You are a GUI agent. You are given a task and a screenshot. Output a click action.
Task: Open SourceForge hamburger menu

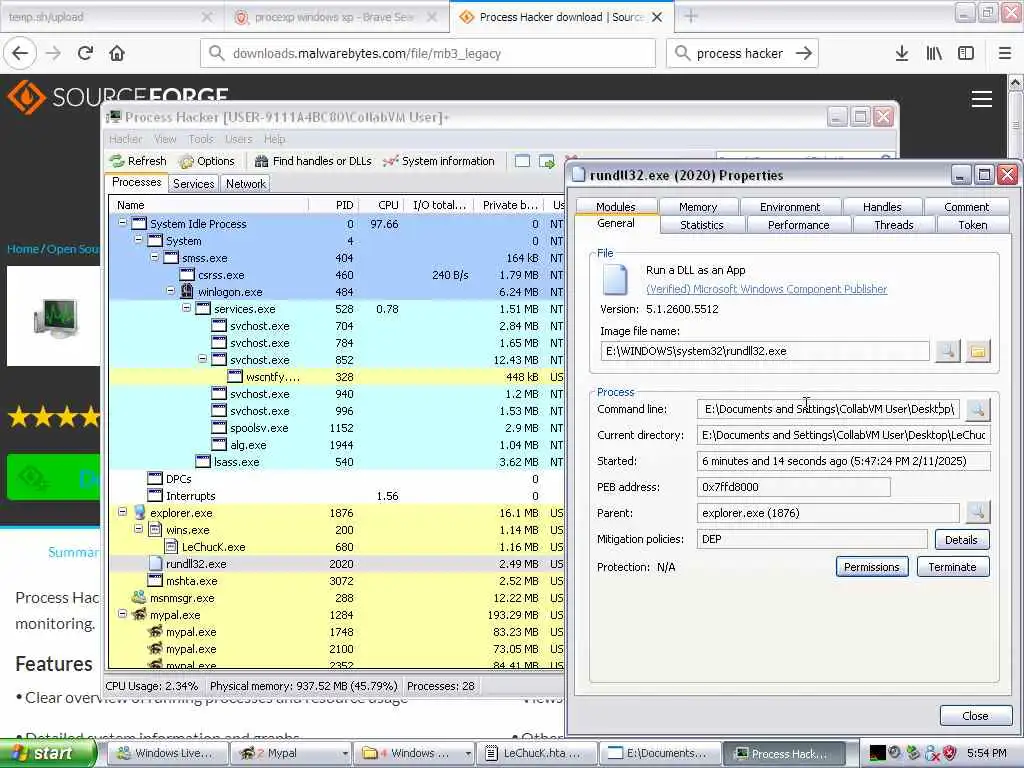(982, 99)
